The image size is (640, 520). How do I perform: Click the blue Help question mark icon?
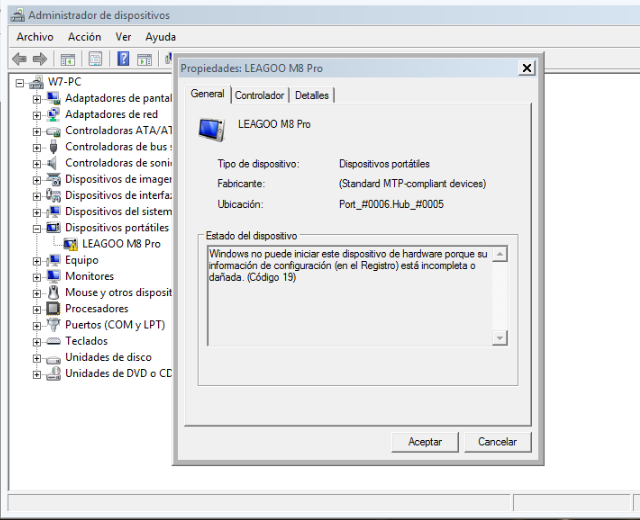tap(123, 59)
